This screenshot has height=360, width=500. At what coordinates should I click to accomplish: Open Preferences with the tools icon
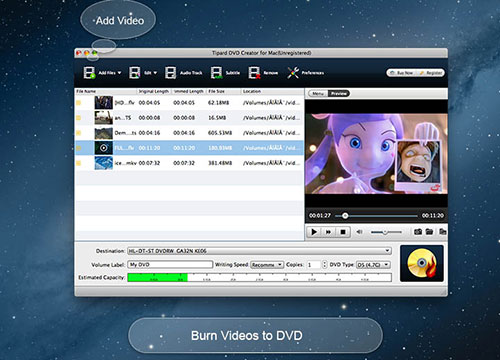pyautogui.click(x=293, y=73)
